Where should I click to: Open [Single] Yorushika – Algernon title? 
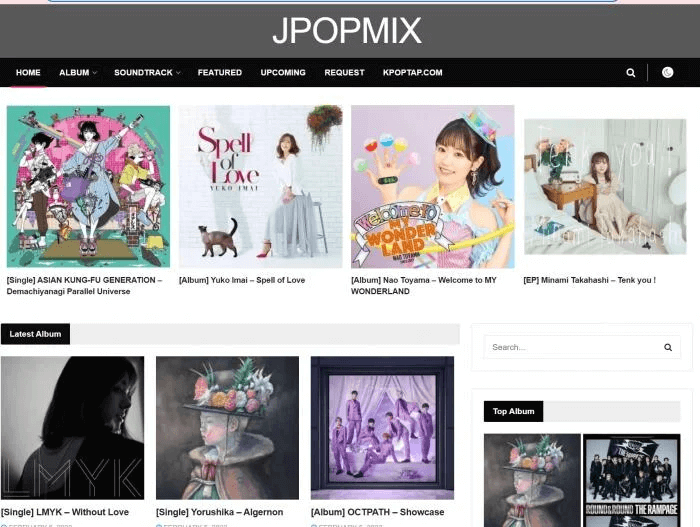[x=219, y=512]
